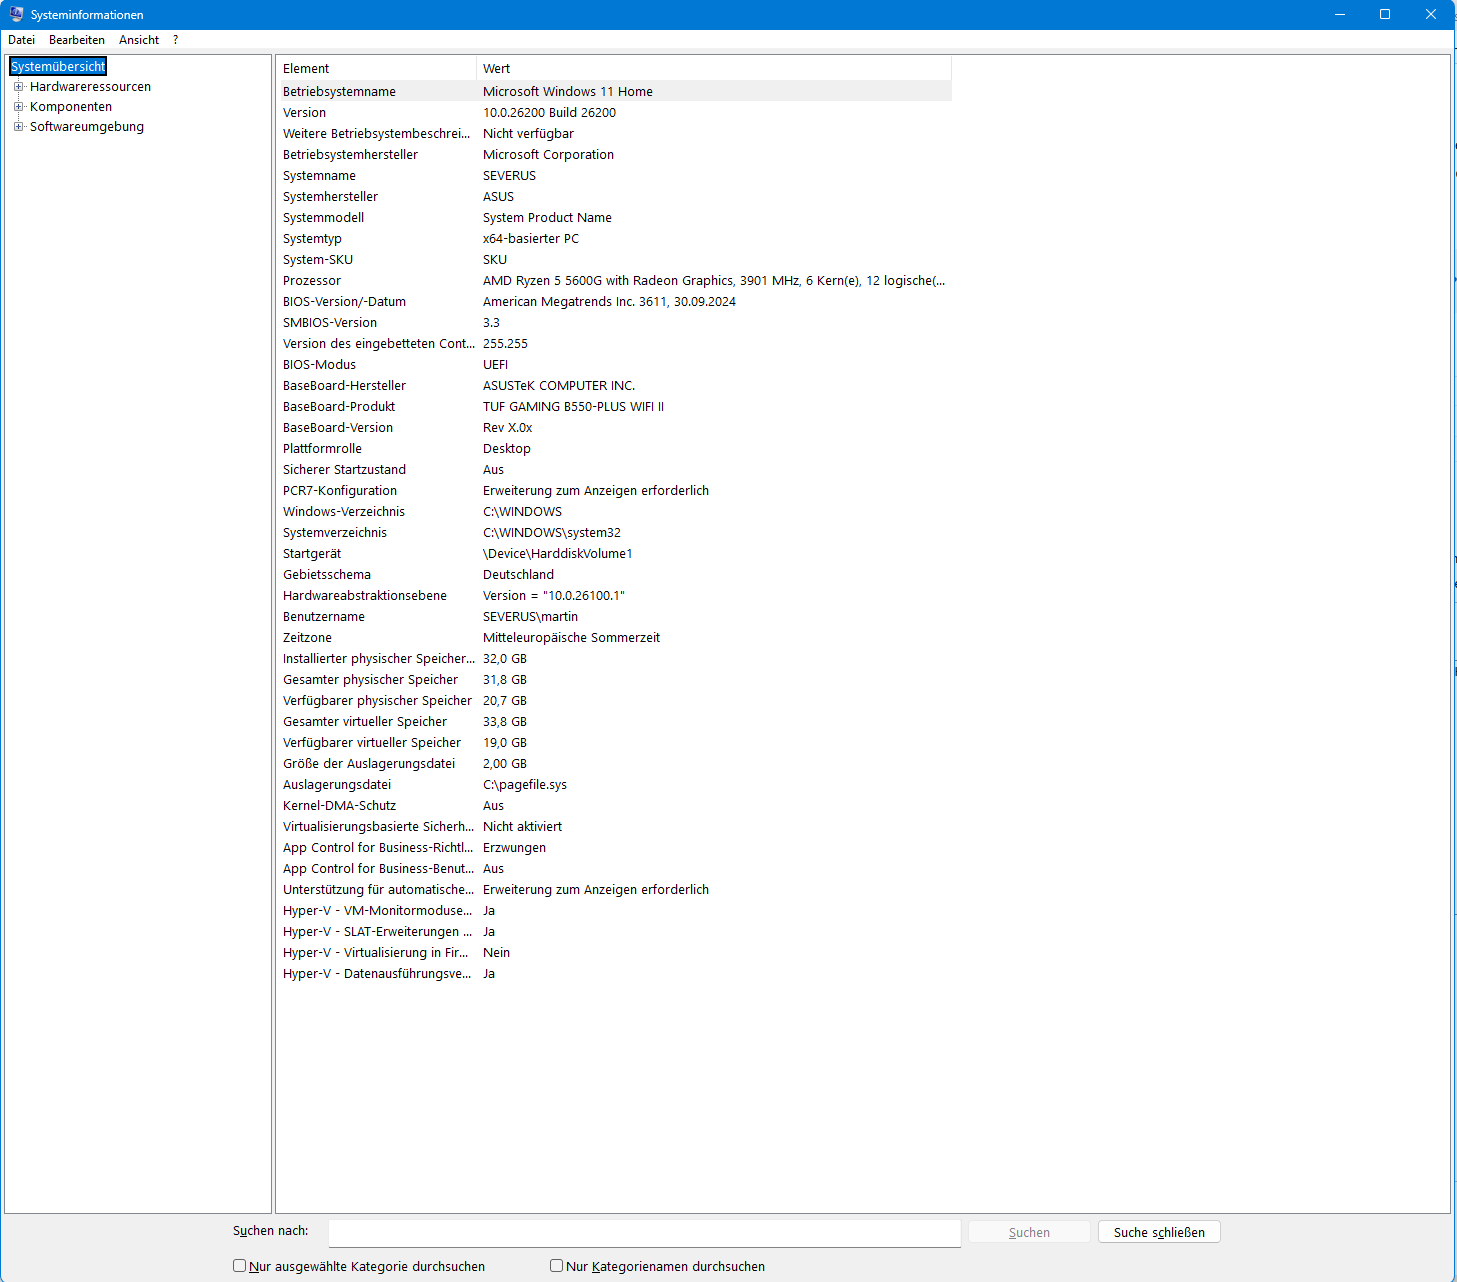Select the Windows-Verzeichnis row
The height and width of the screenshot is (1282, 1457).
[614, 511]
